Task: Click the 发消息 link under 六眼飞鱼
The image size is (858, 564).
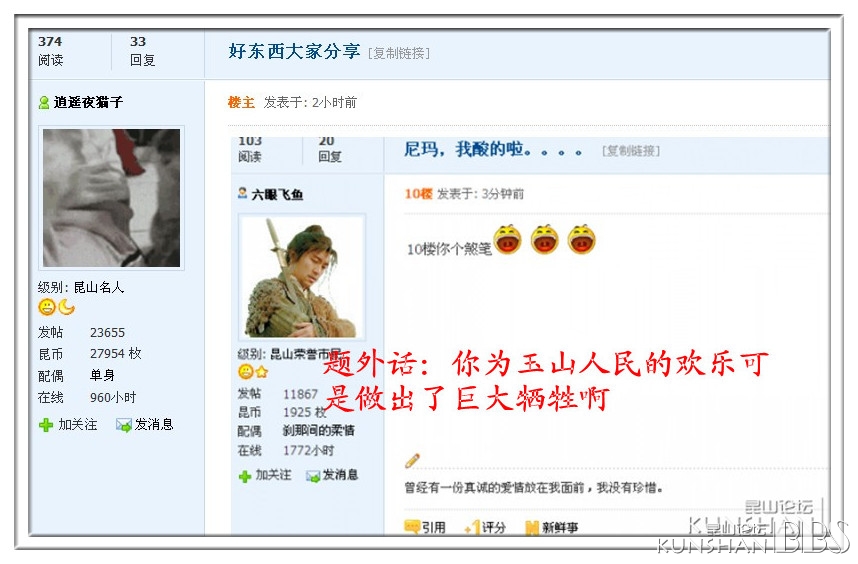Action: point(340,475)
